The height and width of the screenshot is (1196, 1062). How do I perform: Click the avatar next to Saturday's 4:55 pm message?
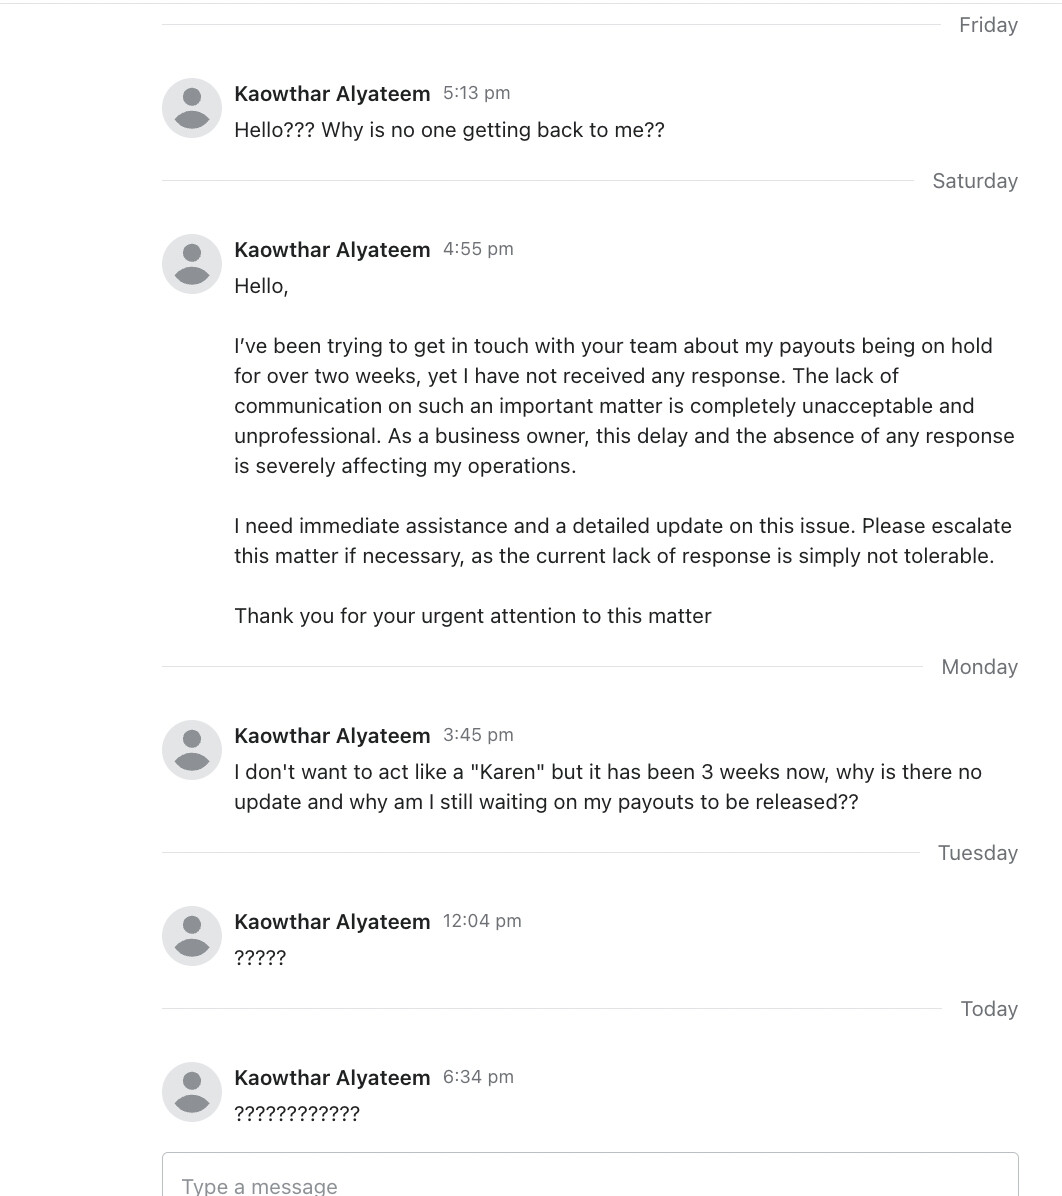tap(192, 264)
